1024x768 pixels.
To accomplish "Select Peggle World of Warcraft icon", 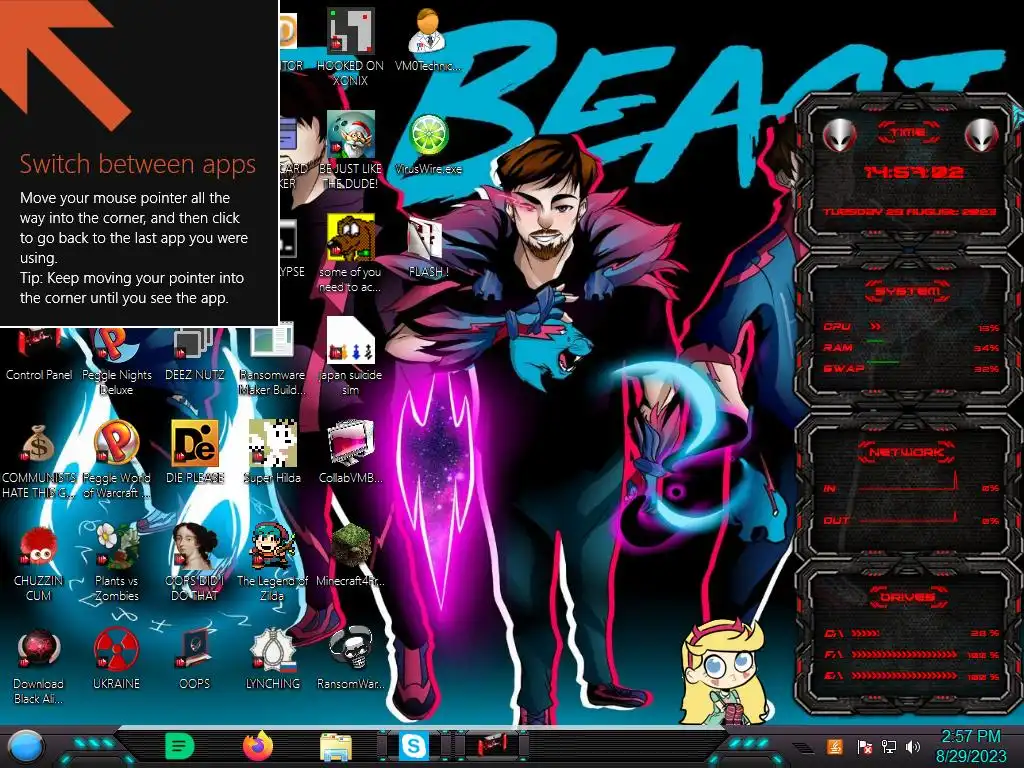I will click(x=116, y=460).
